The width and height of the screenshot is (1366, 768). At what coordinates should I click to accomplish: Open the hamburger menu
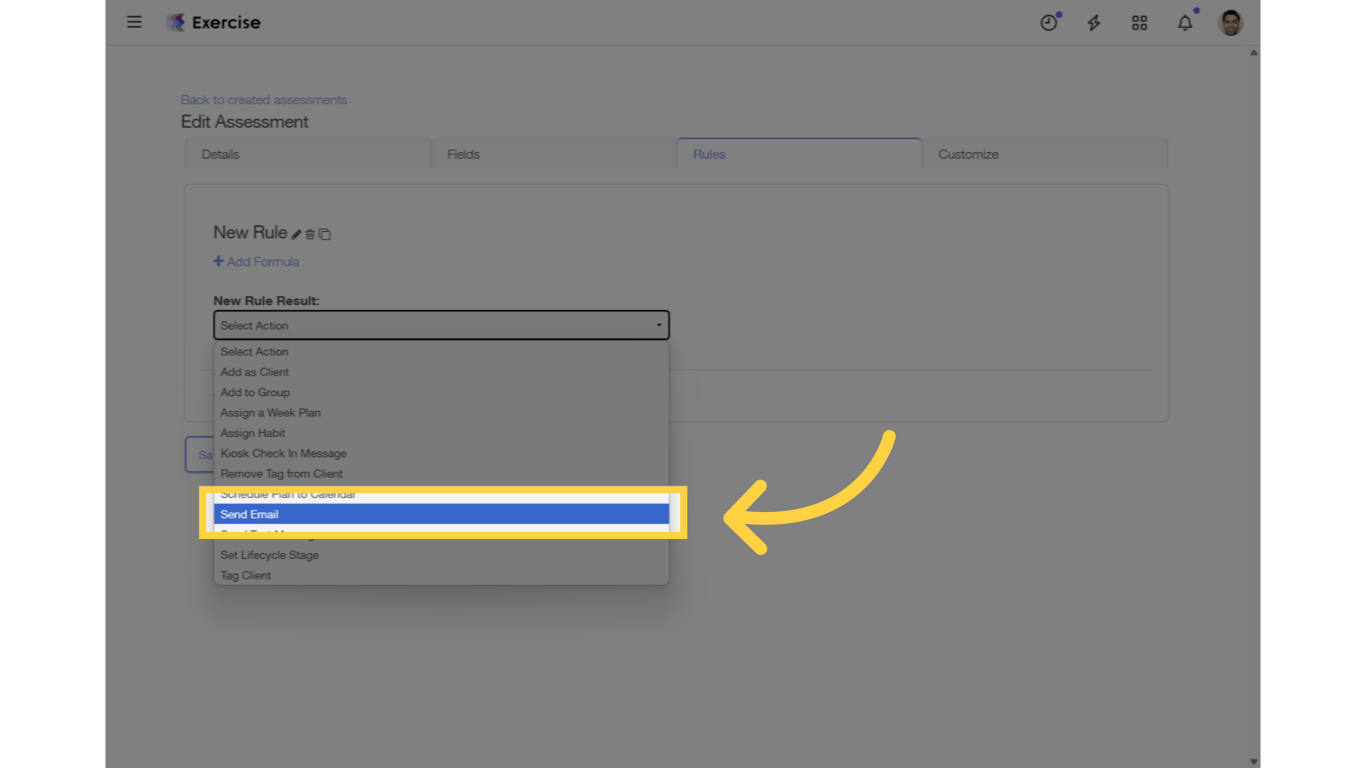click(x=134, y=22)
